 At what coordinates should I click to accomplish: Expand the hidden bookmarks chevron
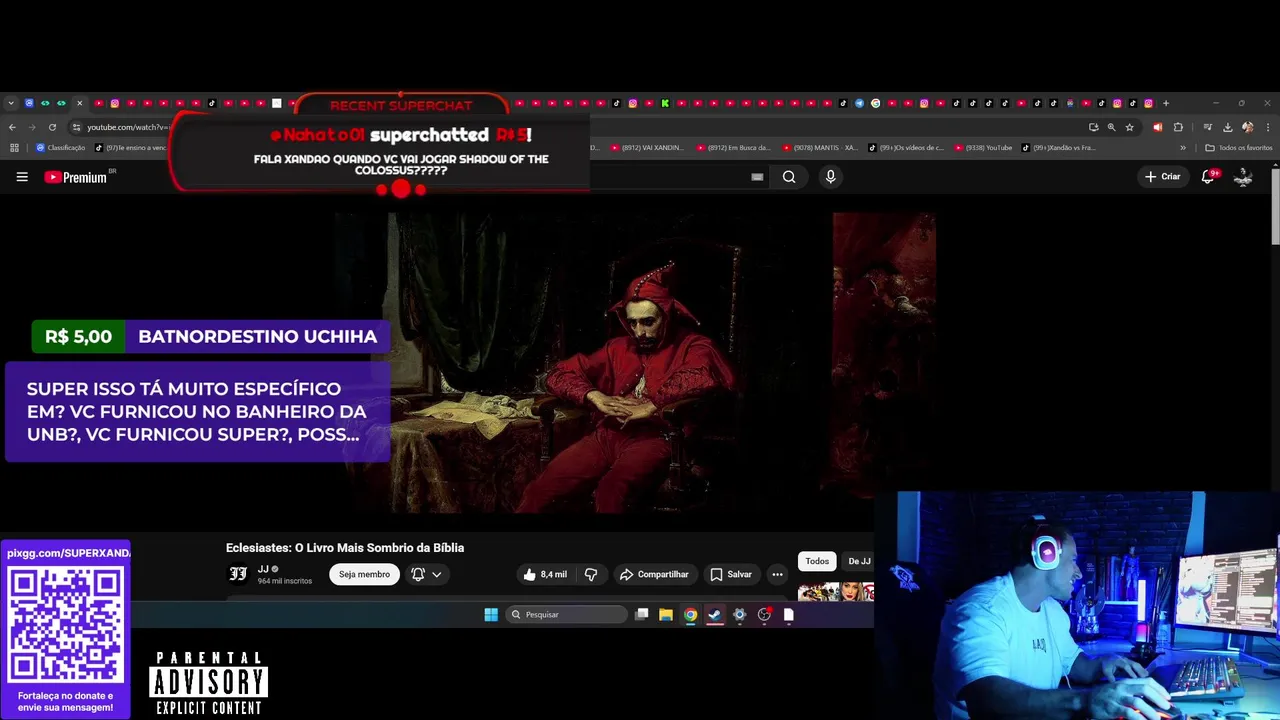tap(1183, 148)
